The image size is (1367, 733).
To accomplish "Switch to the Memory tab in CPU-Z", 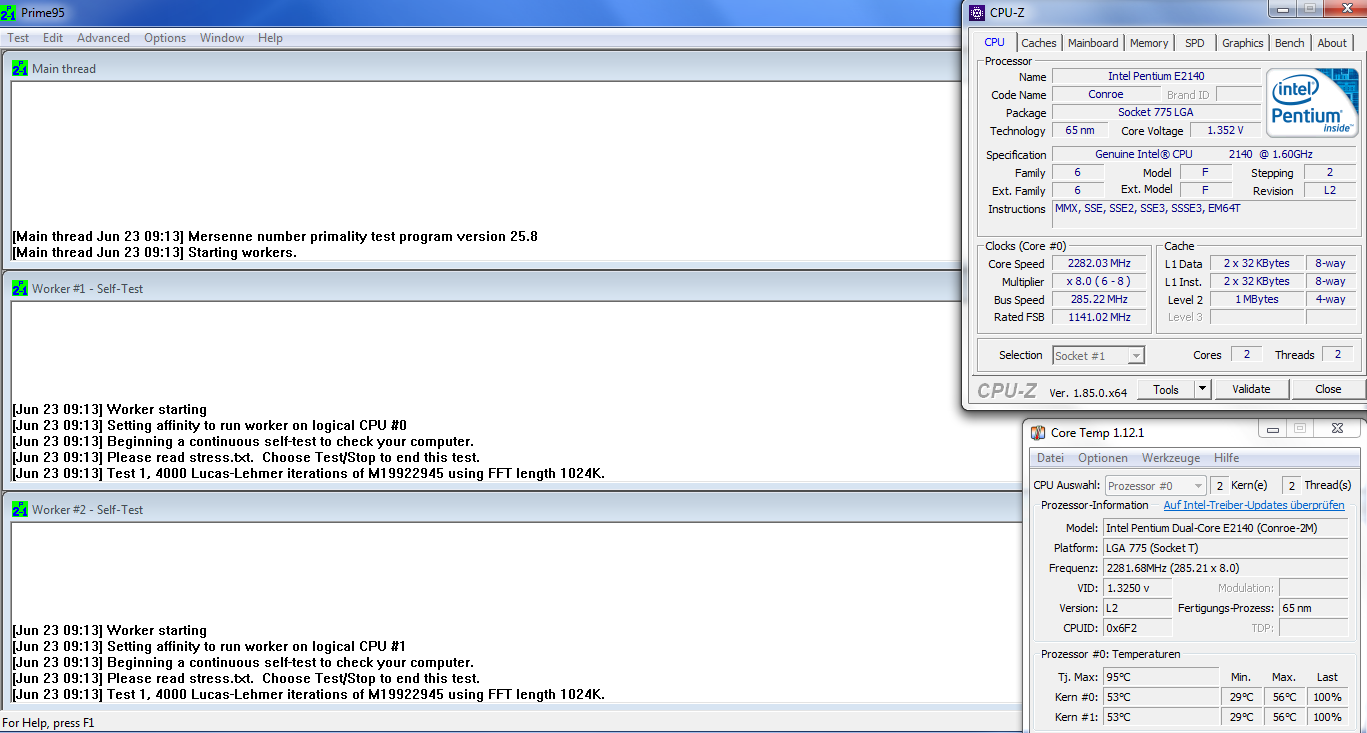I will point(1149,43).
